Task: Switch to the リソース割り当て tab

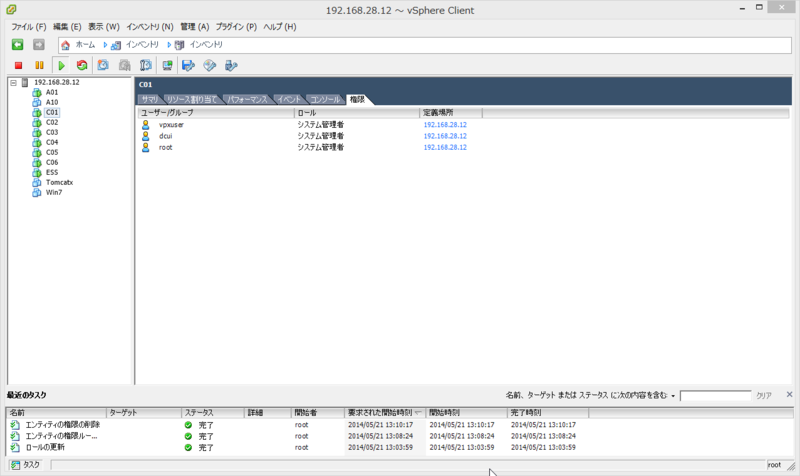Action: (x=192, y=99)
